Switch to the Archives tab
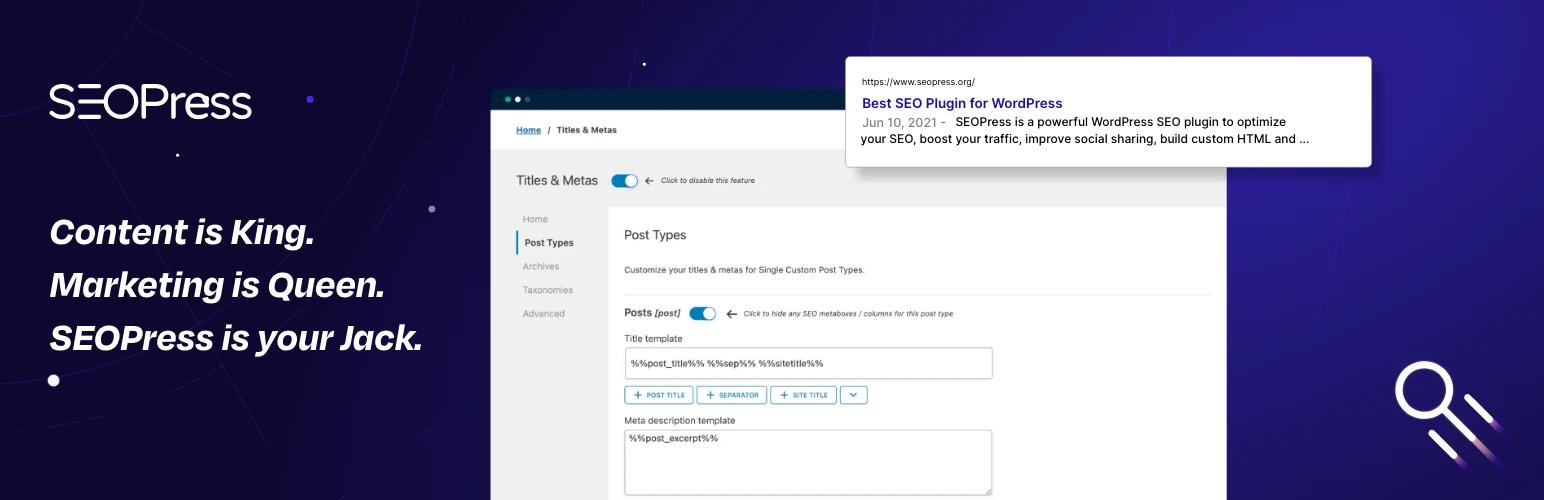 pos(540,267)
